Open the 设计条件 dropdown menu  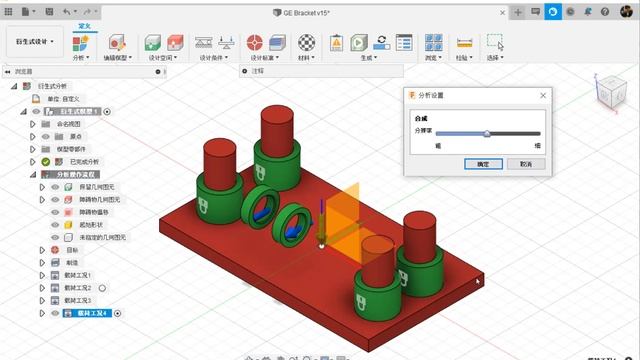[214, 58]
